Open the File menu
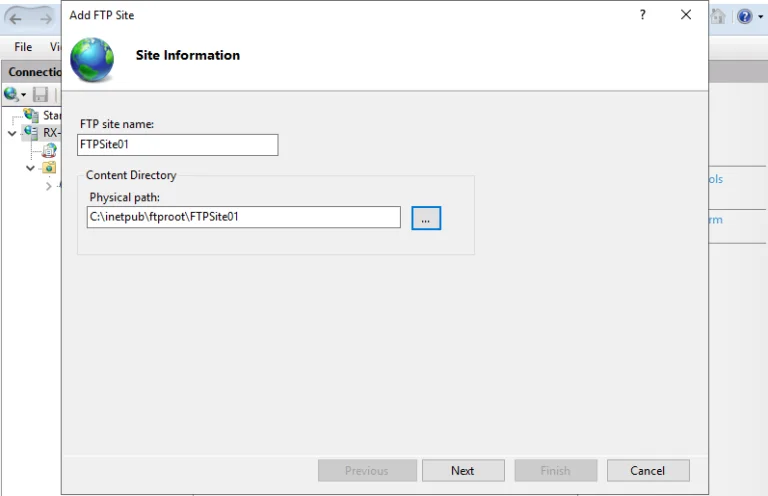768x496 pixels. [x=23, y=47]
